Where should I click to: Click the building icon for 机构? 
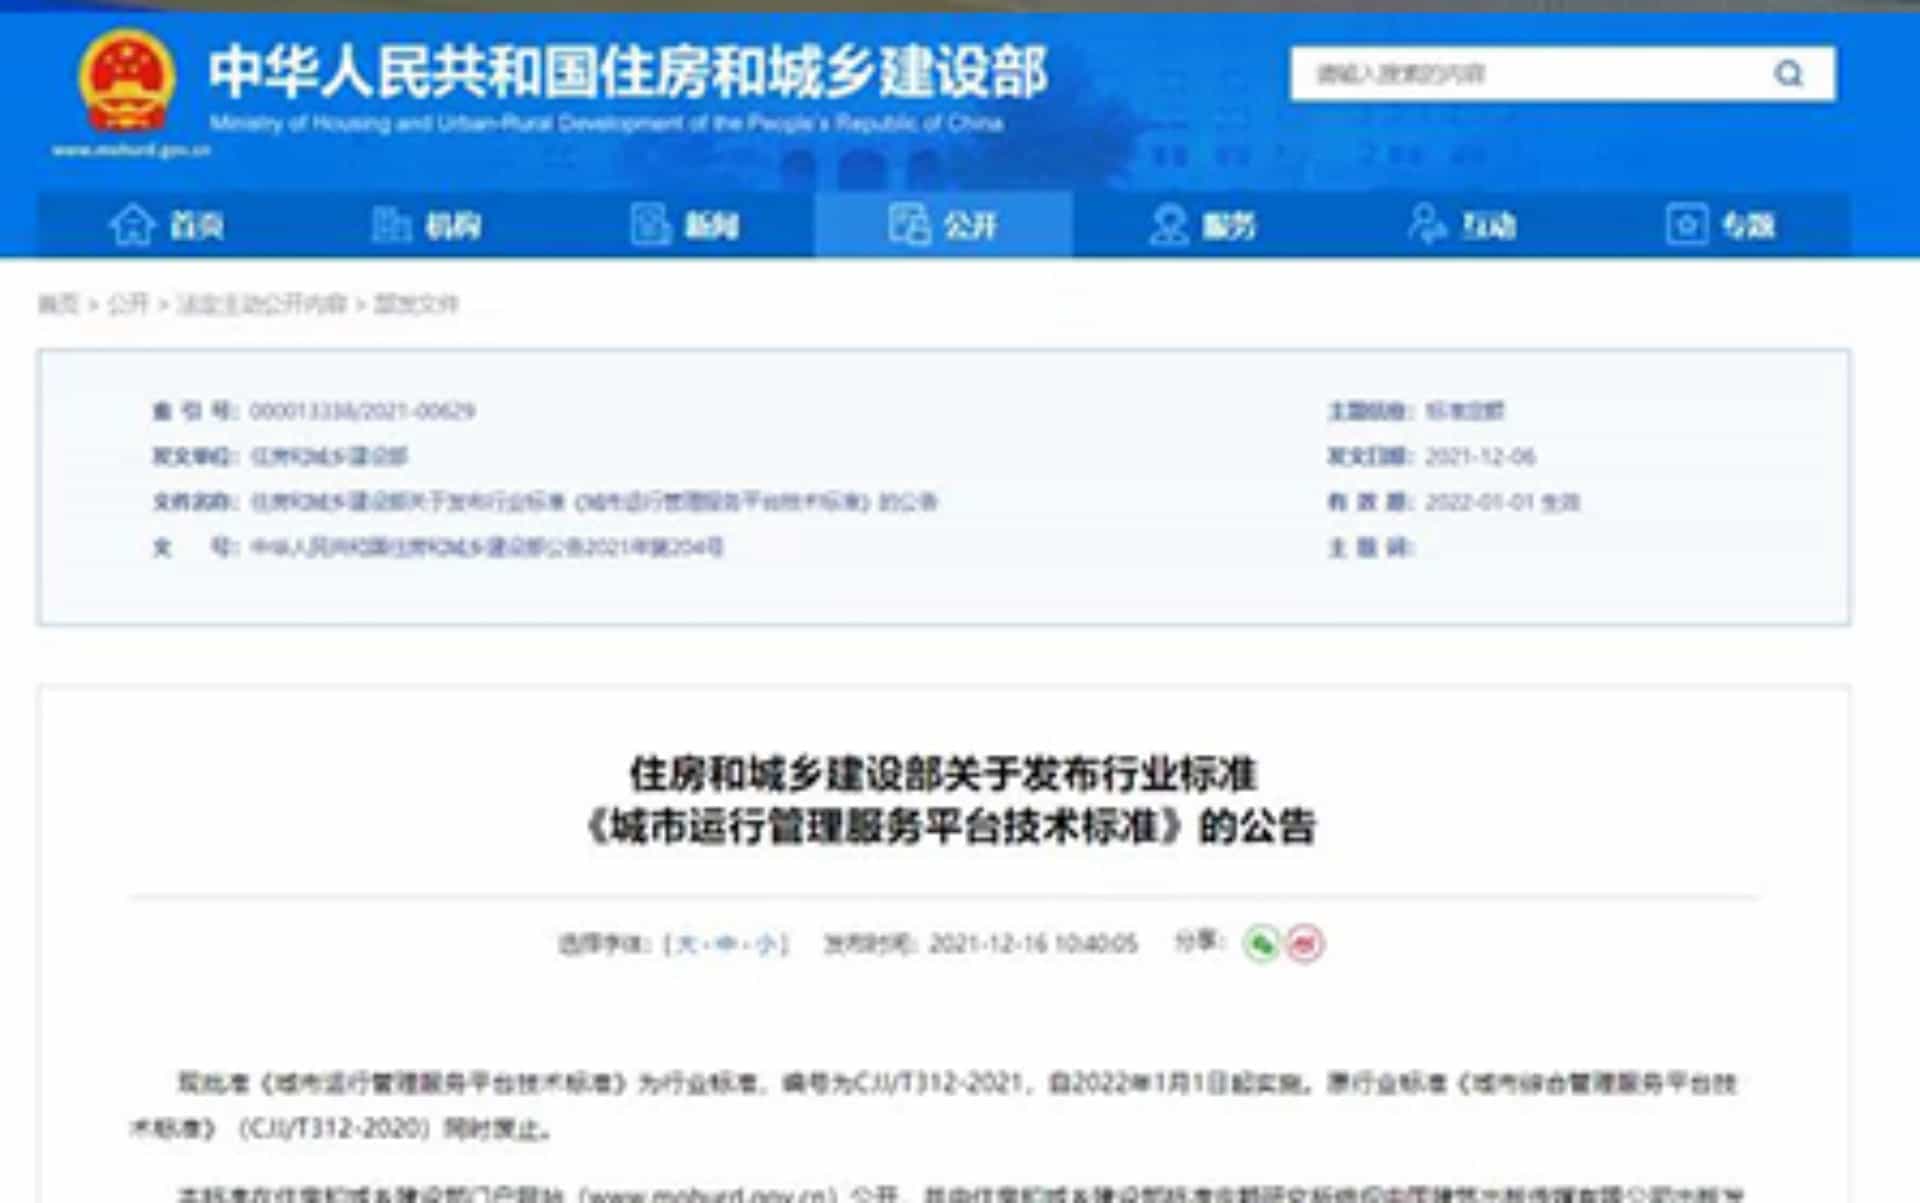click(391, 225)
